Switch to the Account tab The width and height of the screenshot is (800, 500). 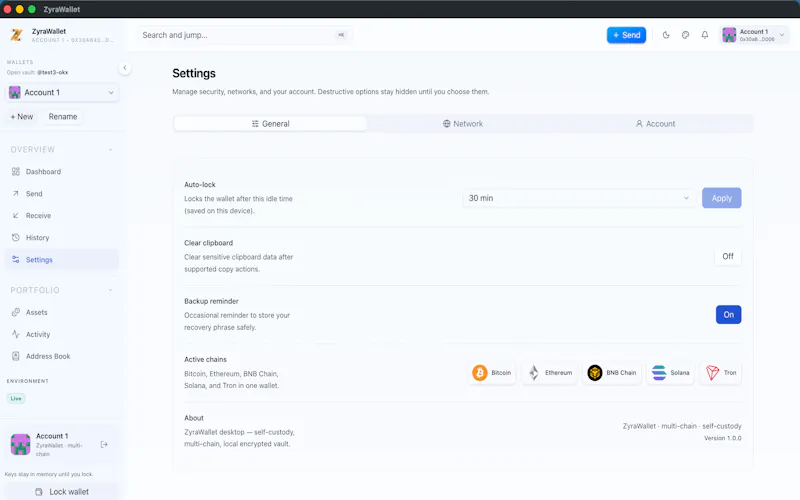(655, 123)
